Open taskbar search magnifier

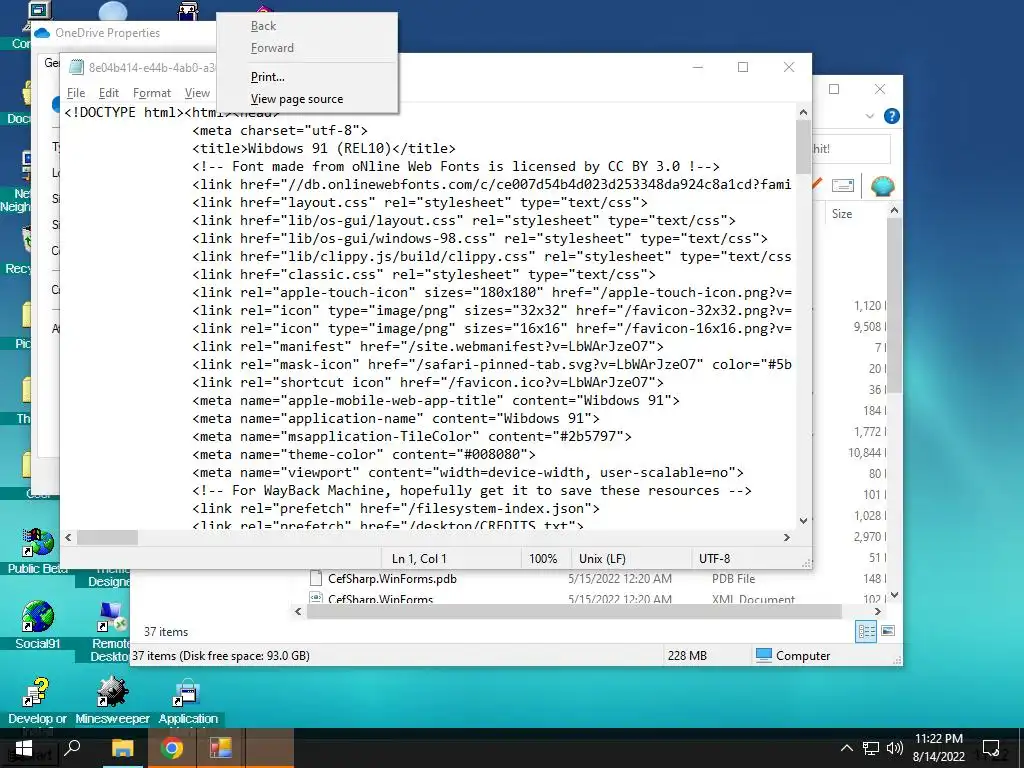(x=72, y=747)
